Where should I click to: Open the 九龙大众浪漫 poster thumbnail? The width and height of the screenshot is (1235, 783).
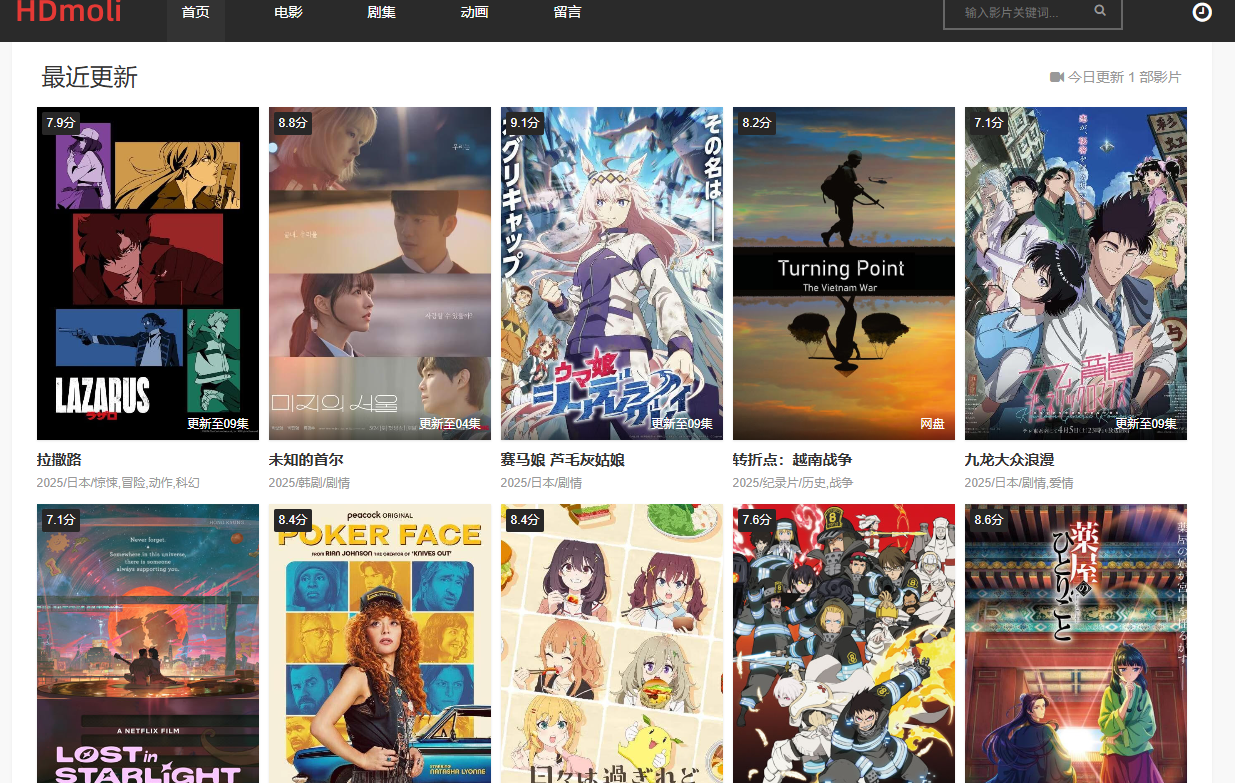[x=1076, y=273]
